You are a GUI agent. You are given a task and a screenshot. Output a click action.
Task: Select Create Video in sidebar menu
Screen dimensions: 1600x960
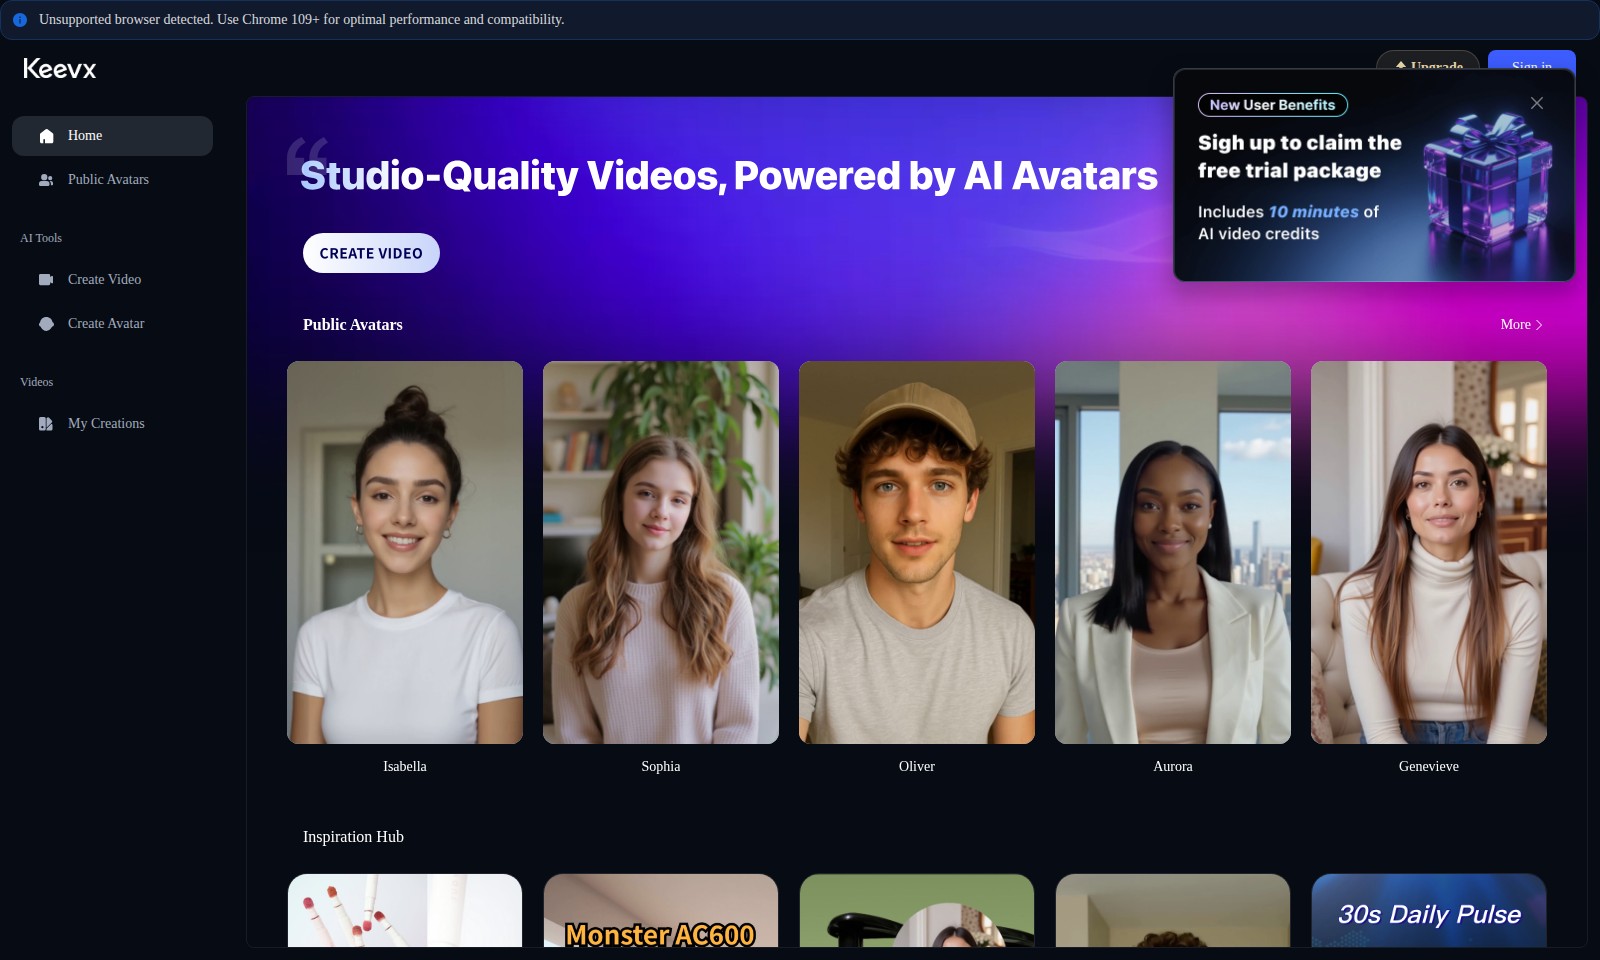112,280
